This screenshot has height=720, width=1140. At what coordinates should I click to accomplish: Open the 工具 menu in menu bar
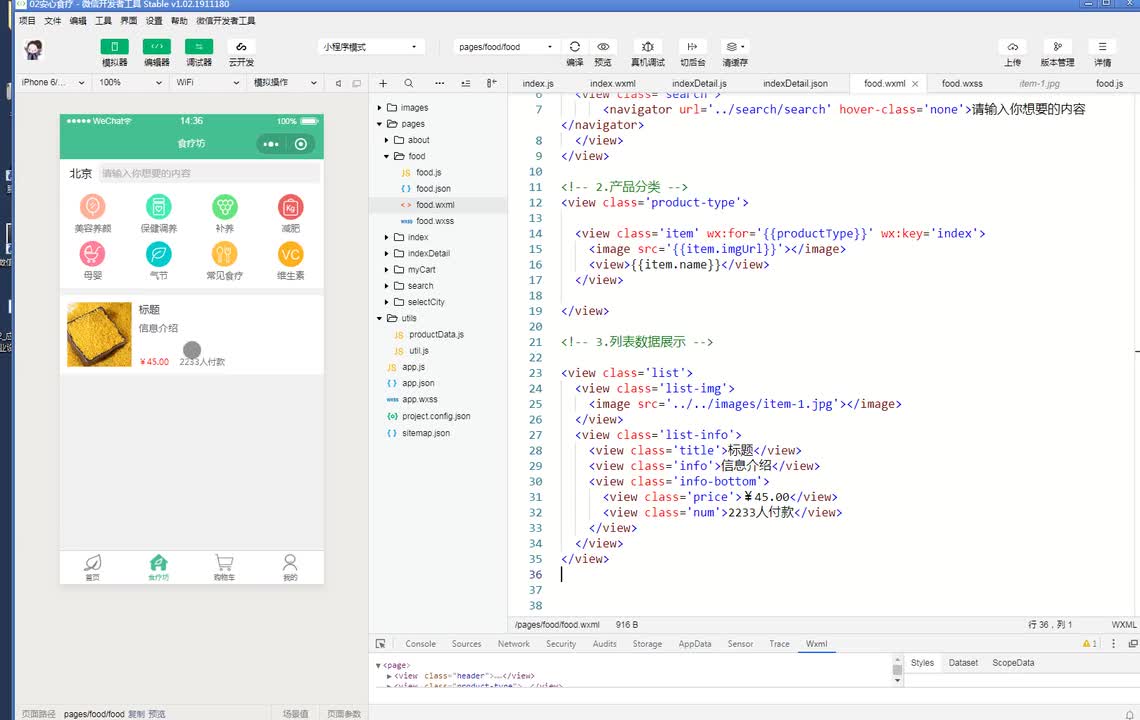(x=103, y=20)
